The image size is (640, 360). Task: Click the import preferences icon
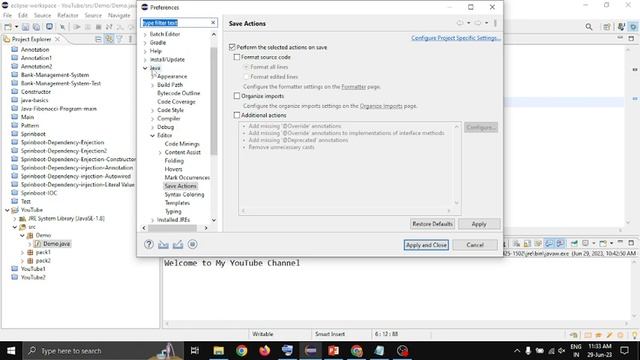[163, 244]
